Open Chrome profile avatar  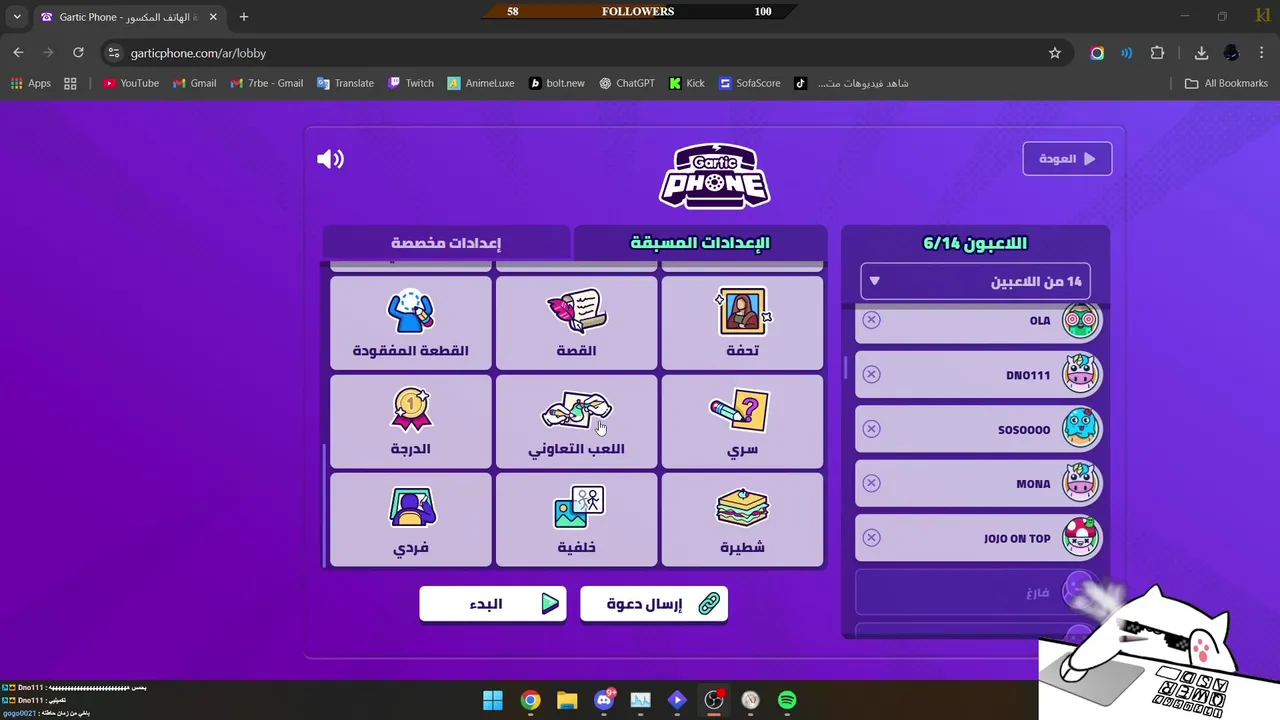(x=1231, y=53)
